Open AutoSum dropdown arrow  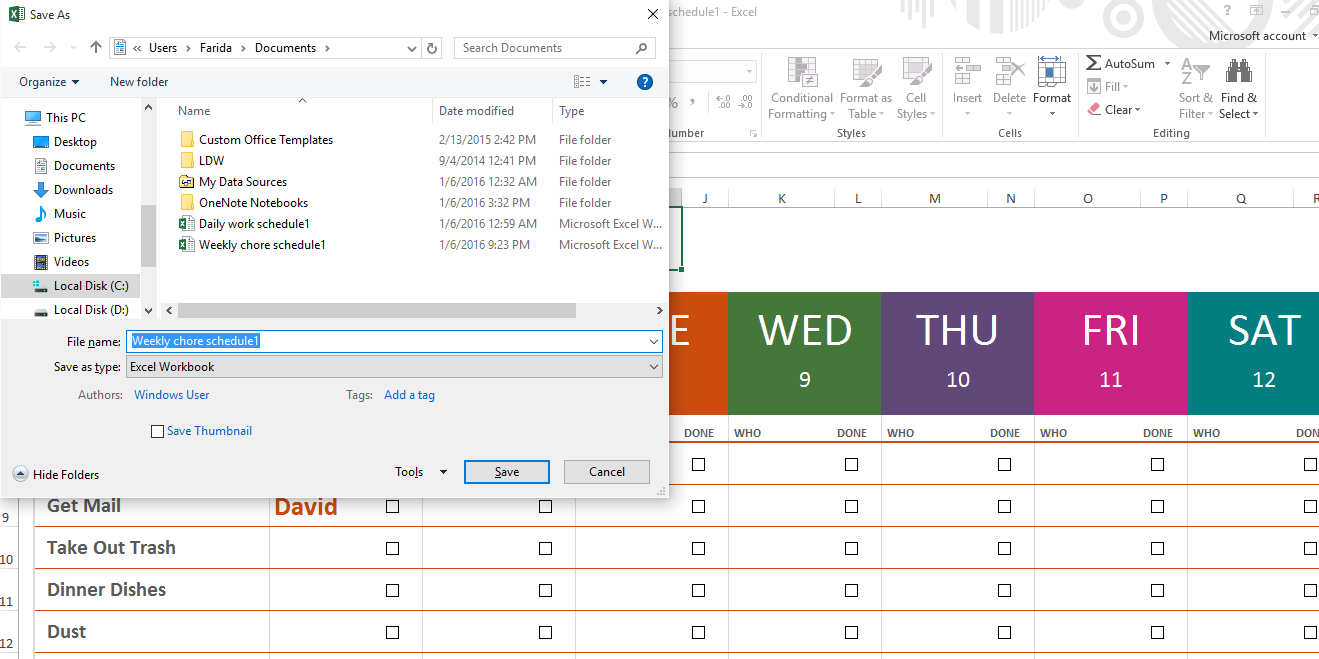coord(1165,63)
